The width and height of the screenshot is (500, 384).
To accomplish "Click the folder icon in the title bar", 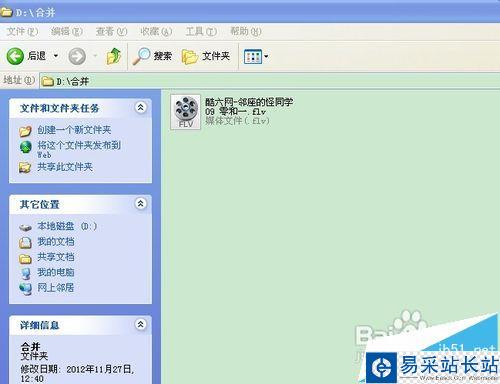I will pyautogui.click(x=6, y=13).
